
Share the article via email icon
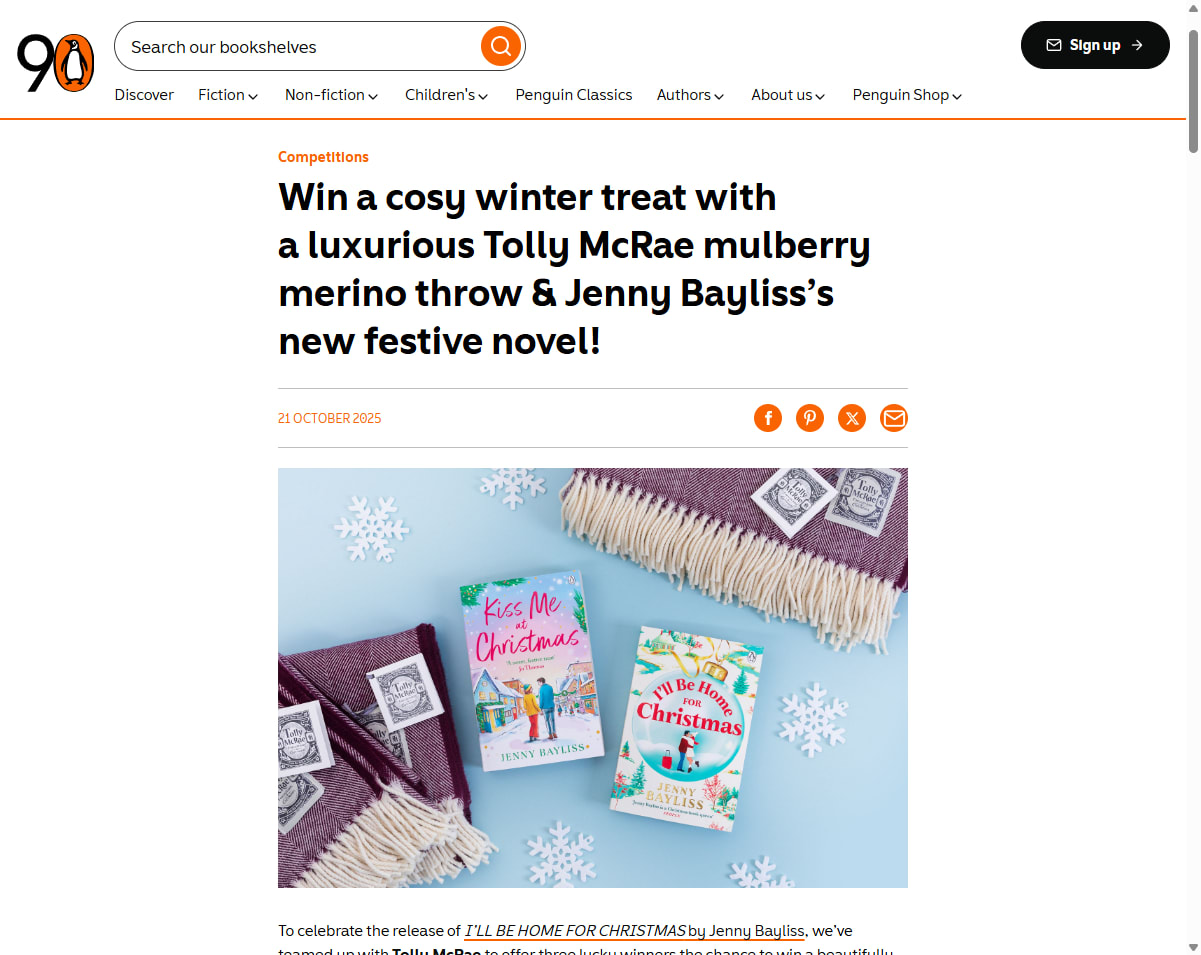894,418
